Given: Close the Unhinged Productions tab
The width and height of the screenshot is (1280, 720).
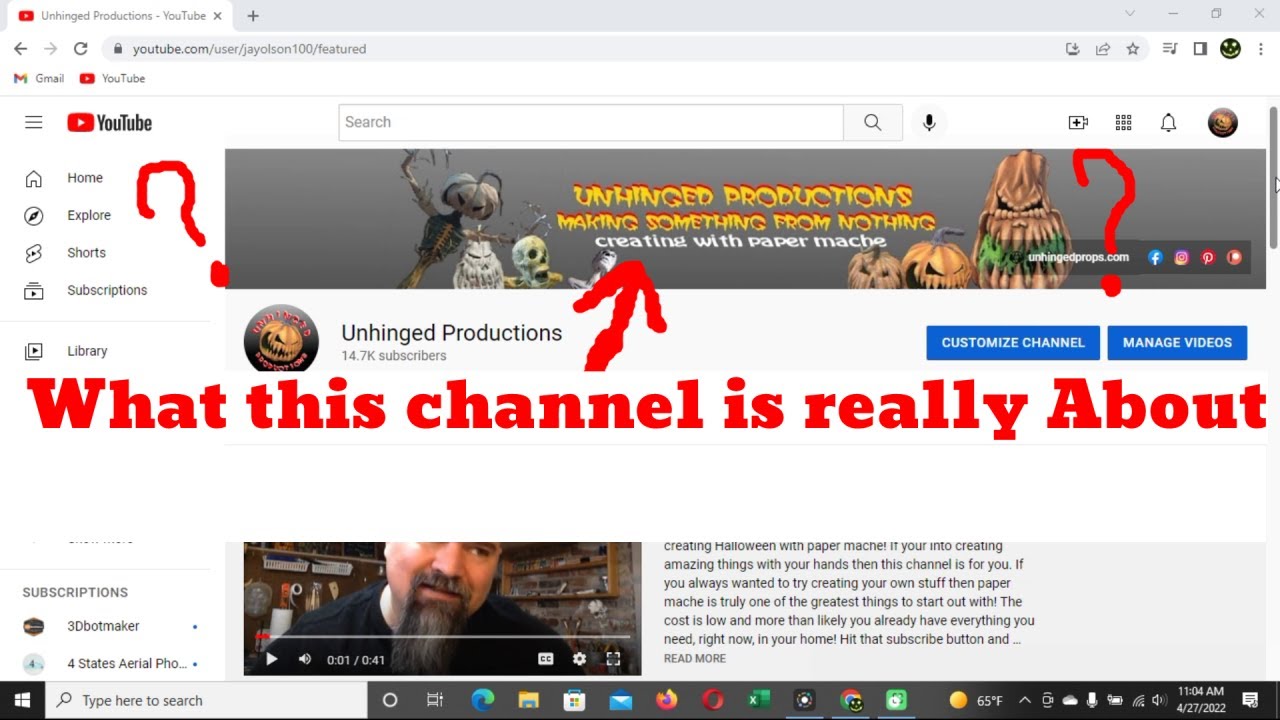Looking at the screenshot, I should pos(218,16).
